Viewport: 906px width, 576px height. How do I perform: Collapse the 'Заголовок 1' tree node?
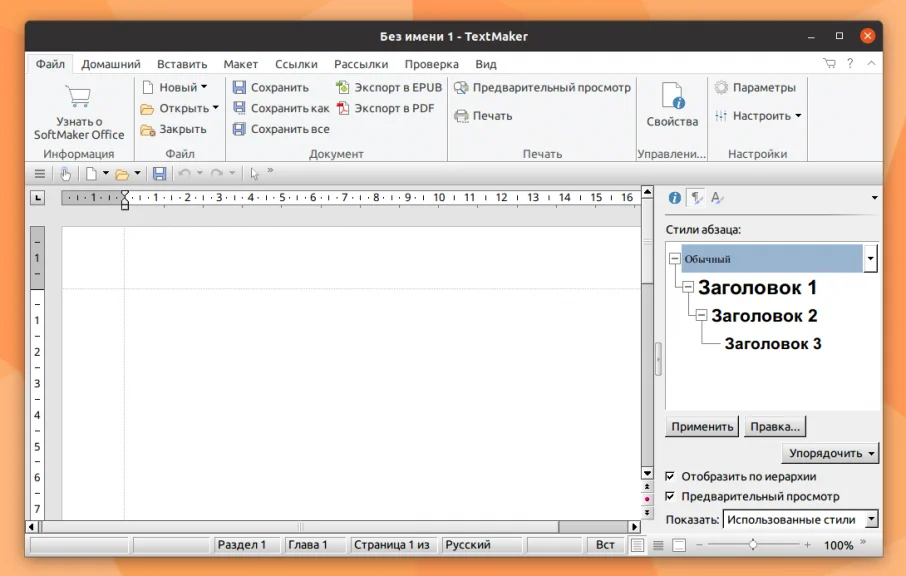(688, 287)
